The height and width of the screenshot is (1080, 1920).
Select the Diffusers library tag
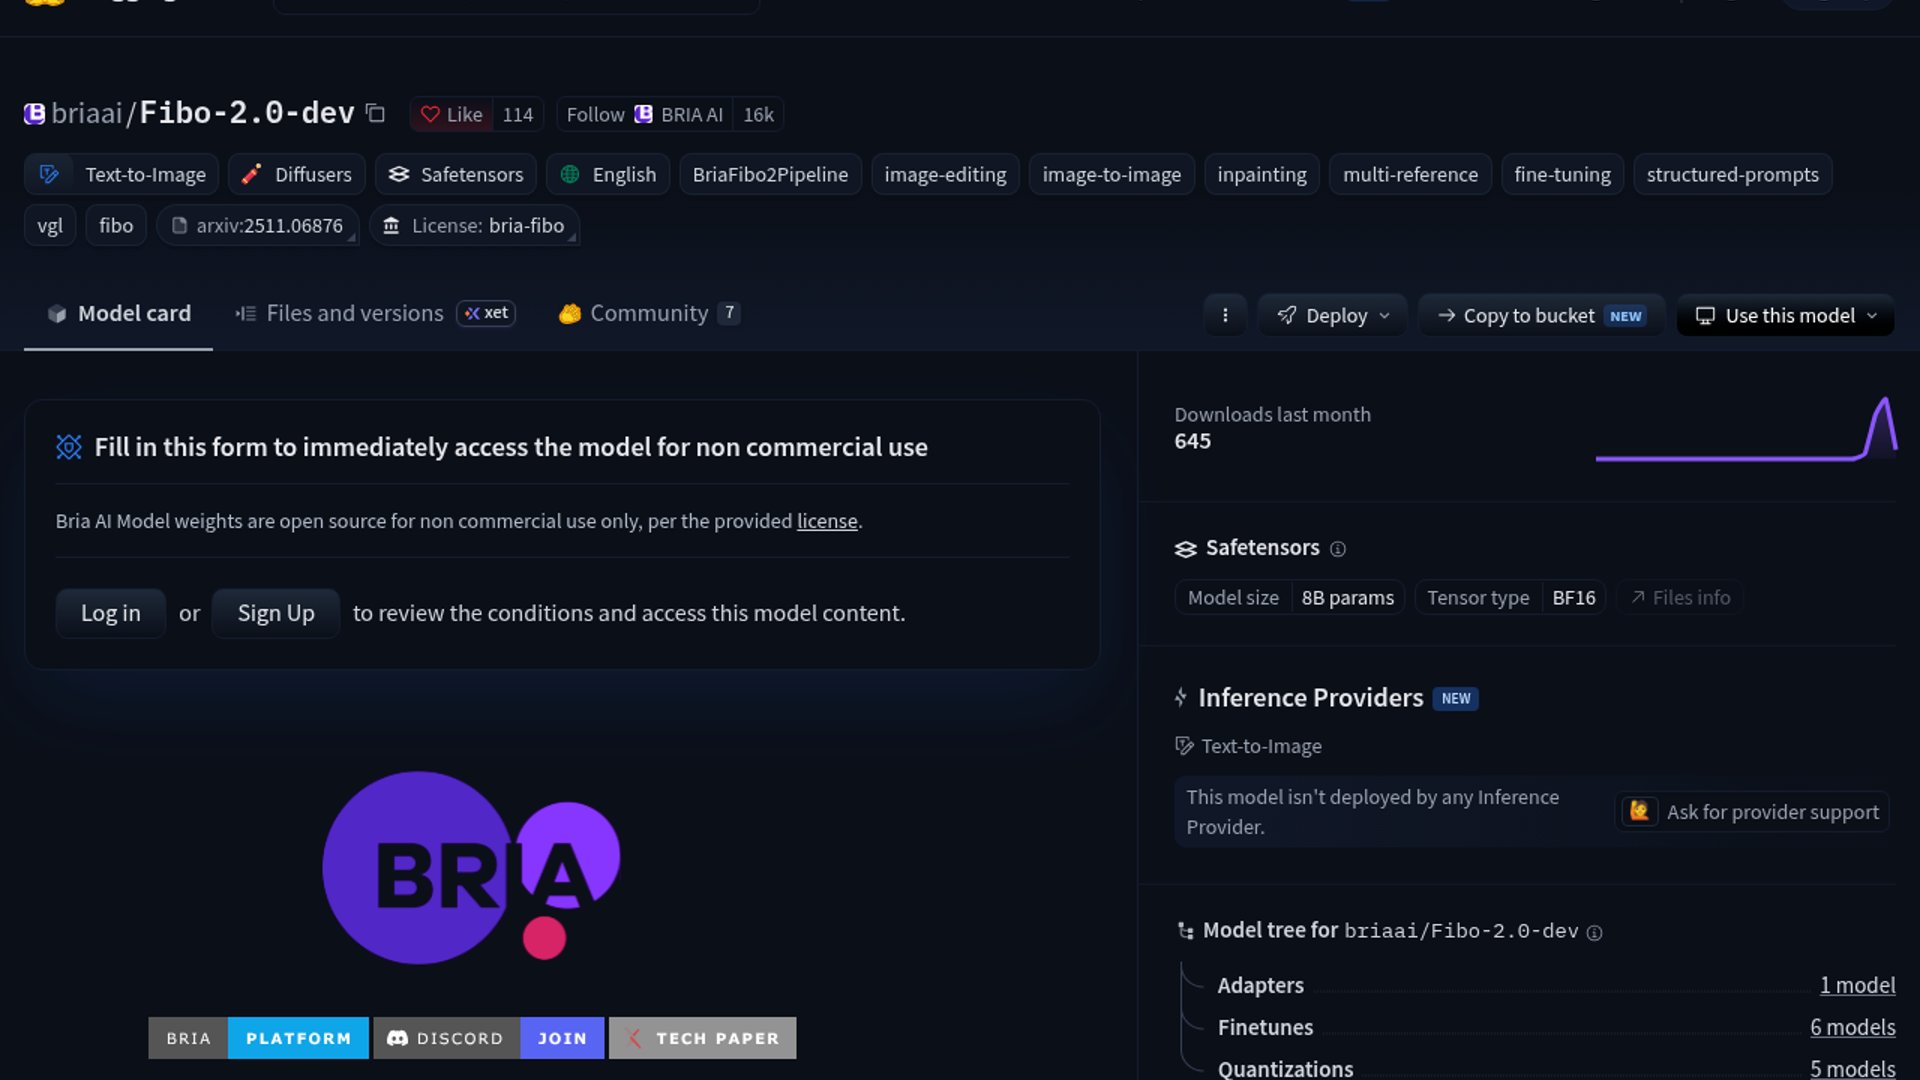coord(296,174)
